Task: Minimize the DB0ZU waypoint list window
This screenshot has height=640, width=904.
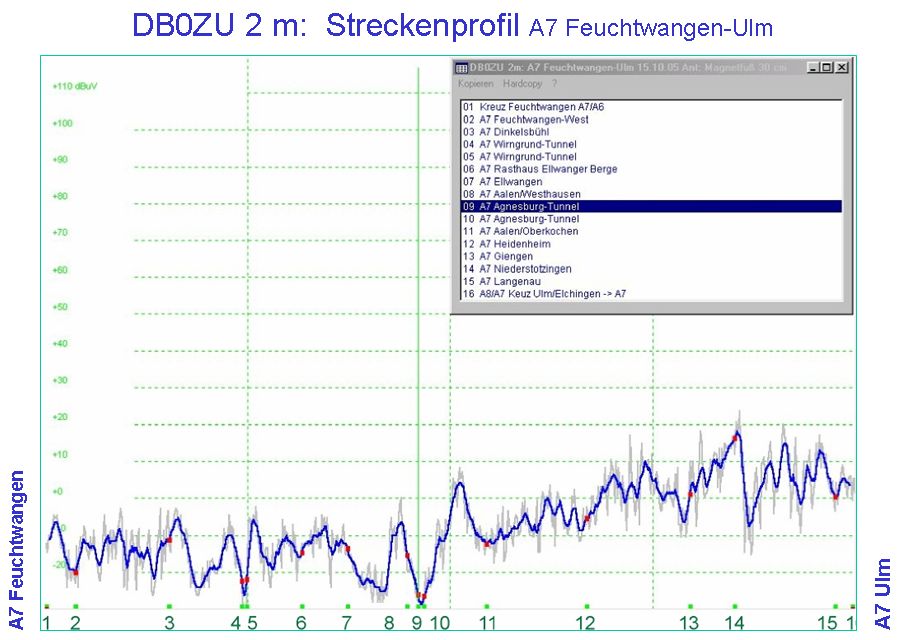Action: 813,67
